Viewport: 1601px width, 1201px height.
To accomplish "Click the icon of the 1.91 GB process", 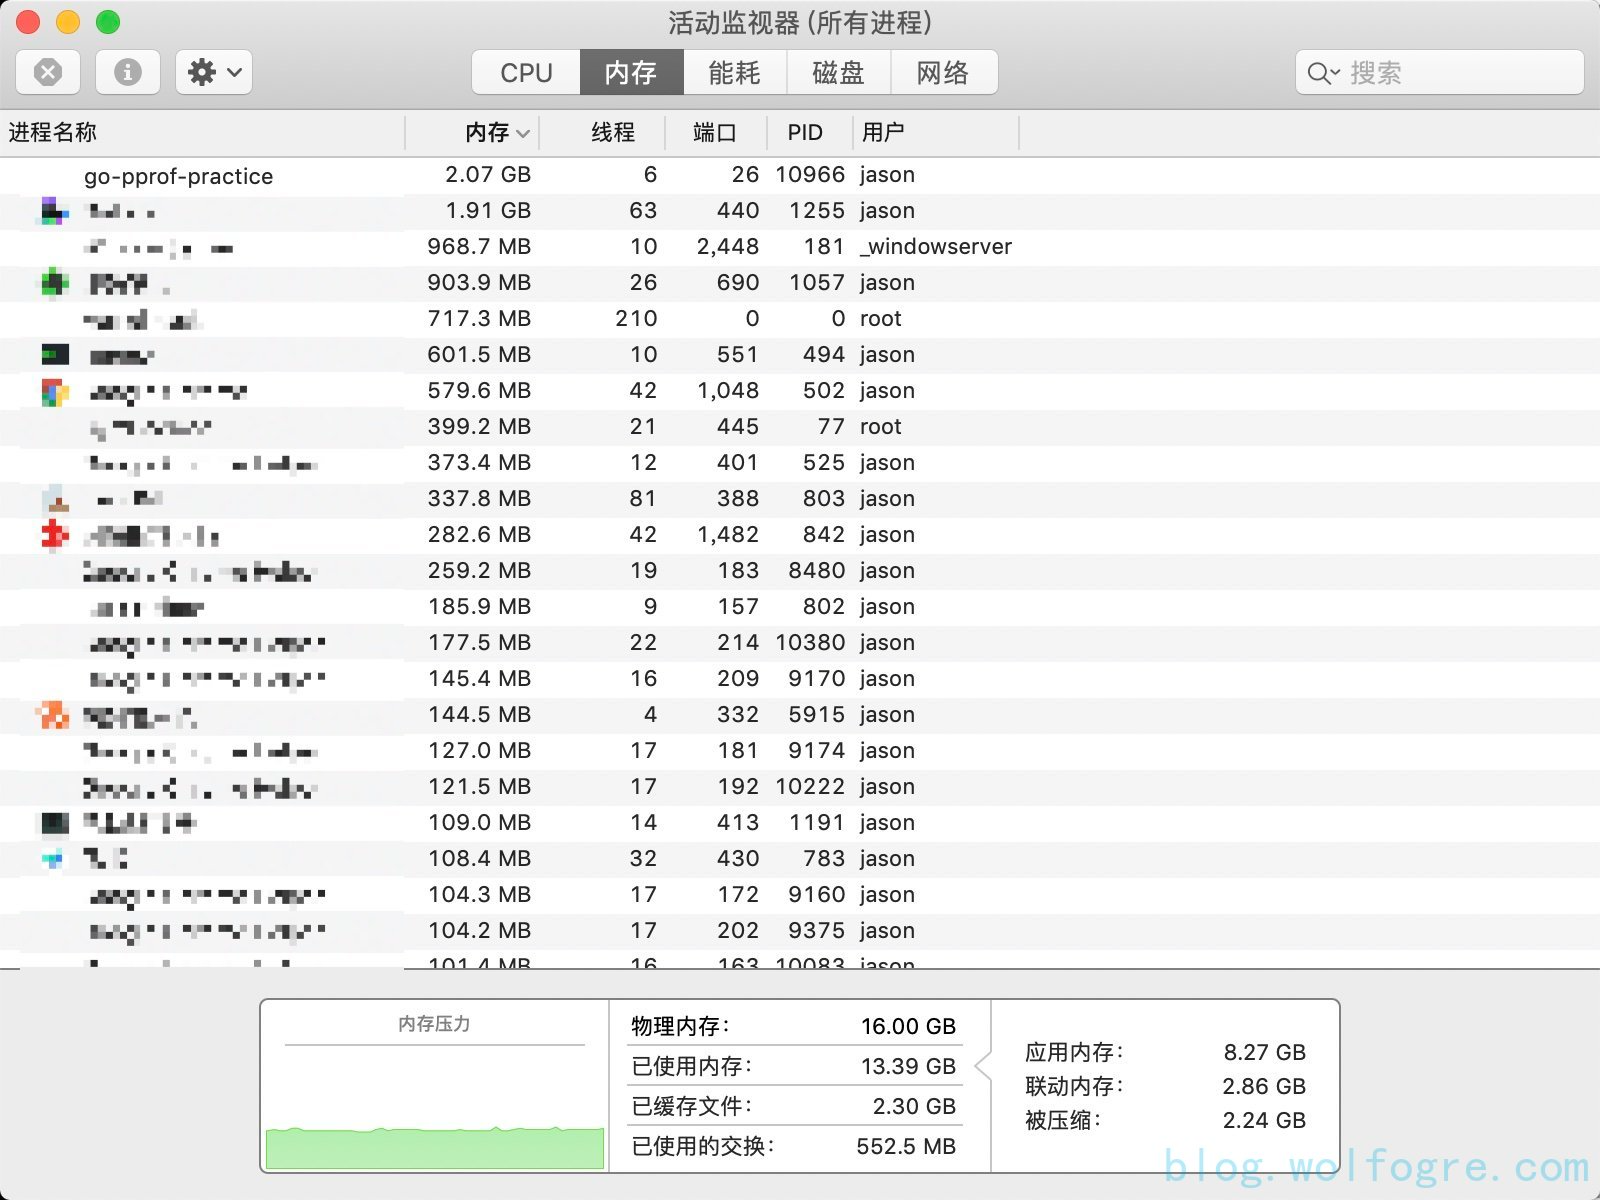I will click(54, 211).
